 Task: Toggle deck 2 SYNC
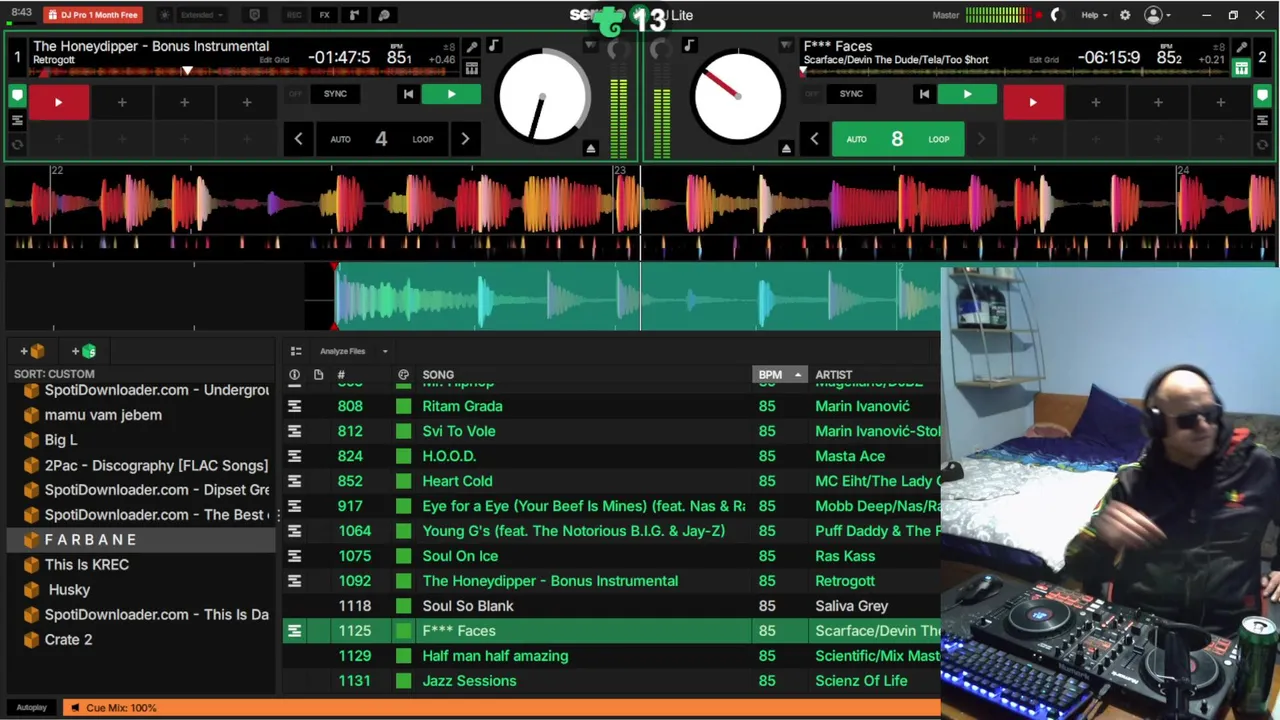tap(851, 94)
